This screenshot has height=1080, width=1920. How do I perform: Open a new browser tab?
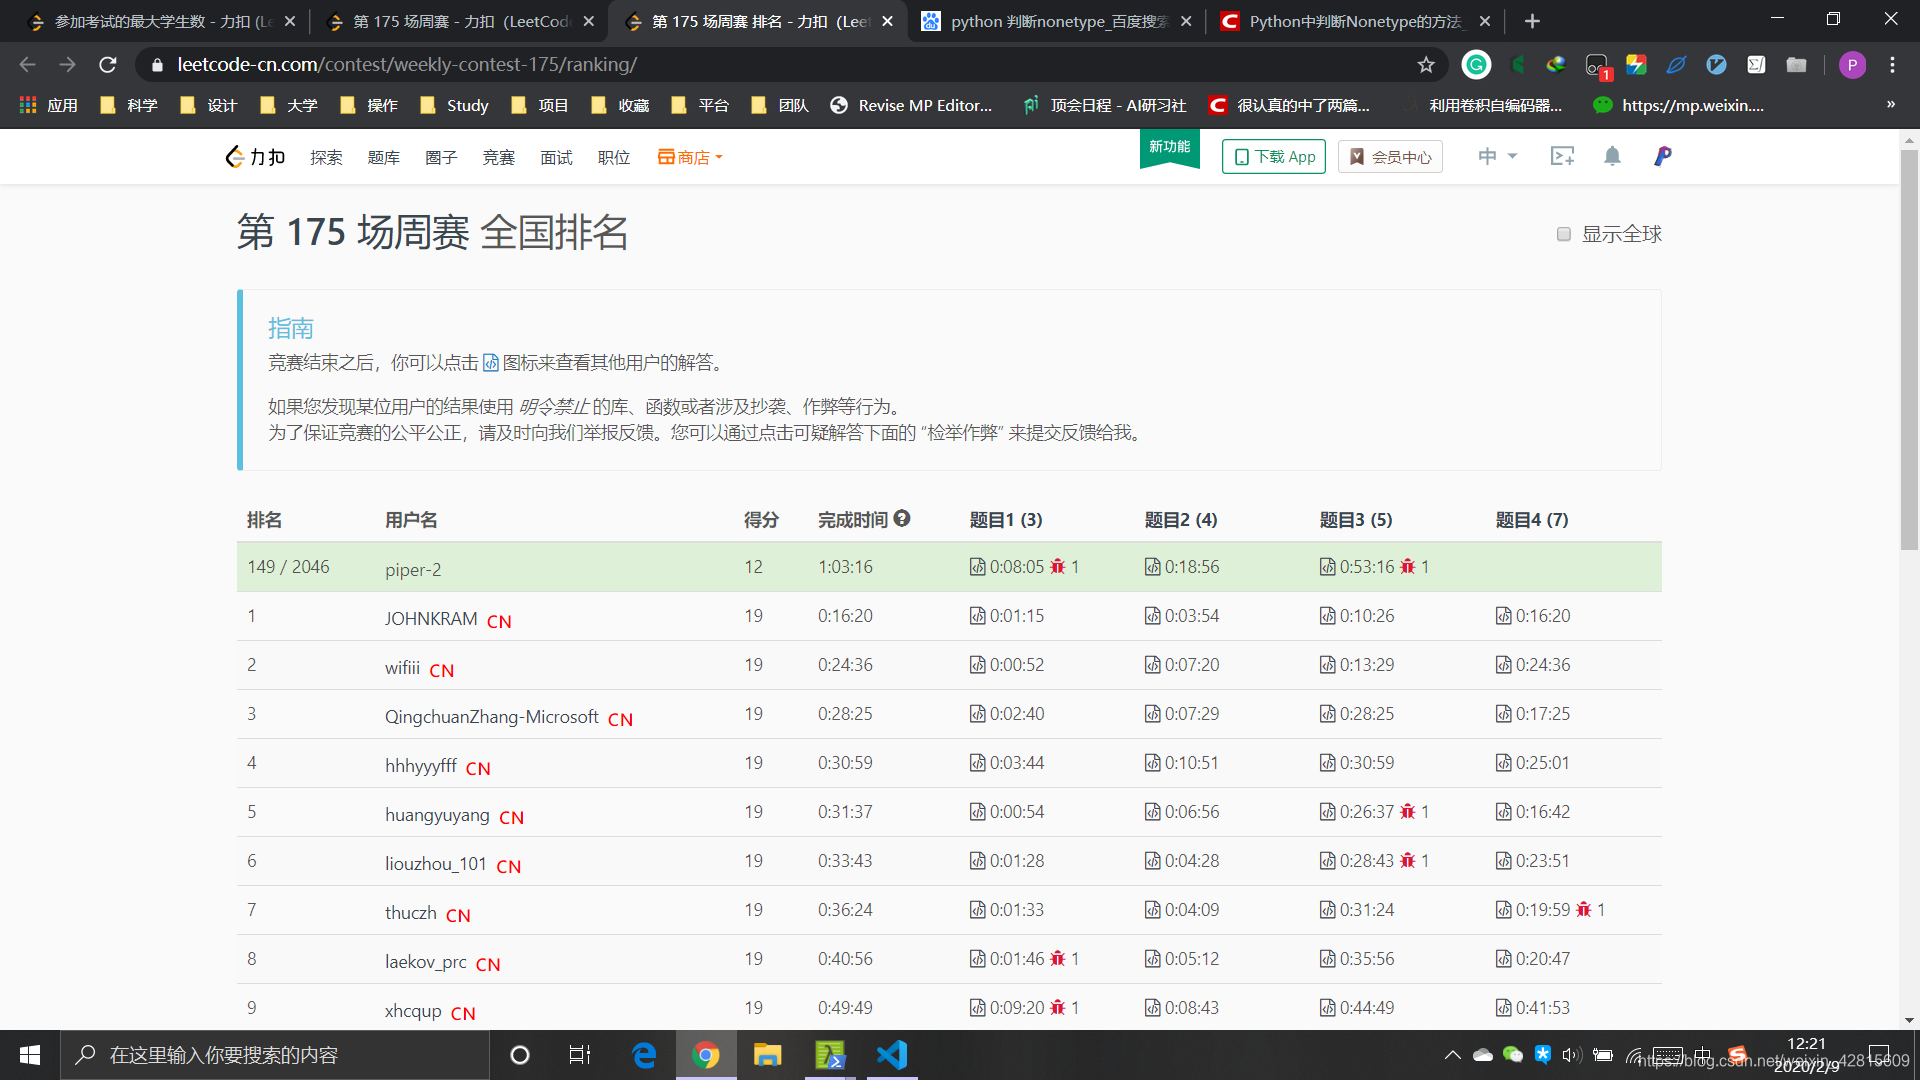[x=1532, y=21]
